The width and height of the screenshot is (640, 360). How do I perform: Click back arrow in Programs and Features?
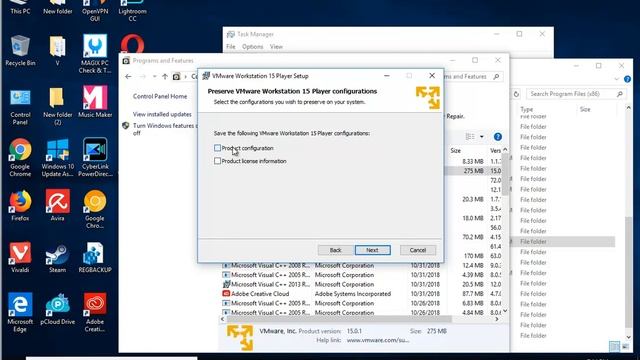[128, 76]
